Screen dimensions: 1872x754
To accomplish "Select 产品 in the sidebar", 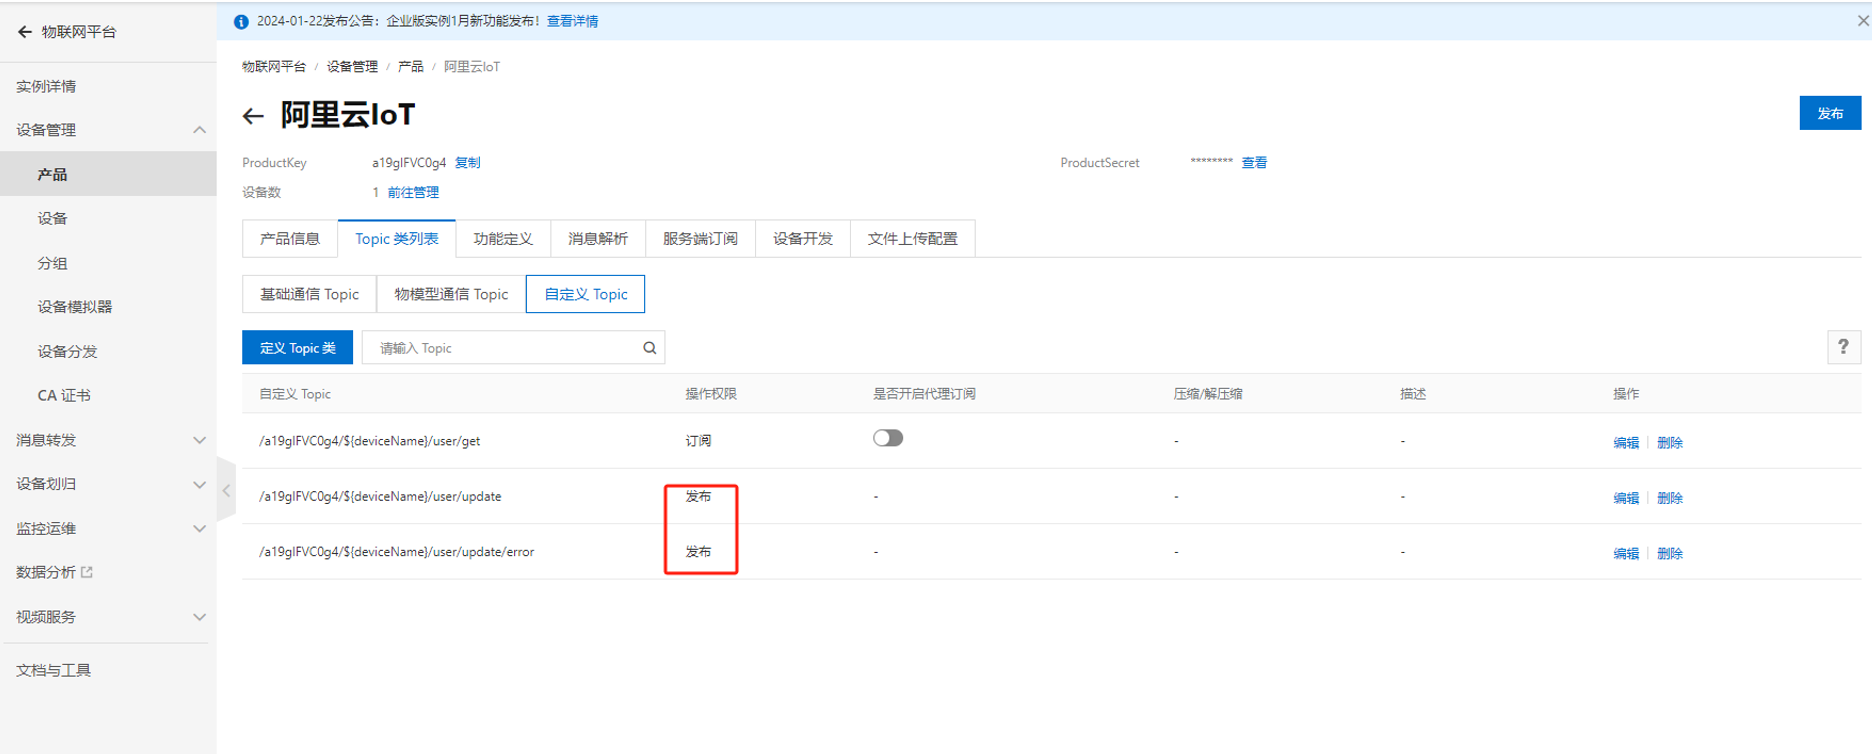I will point(108,174).
